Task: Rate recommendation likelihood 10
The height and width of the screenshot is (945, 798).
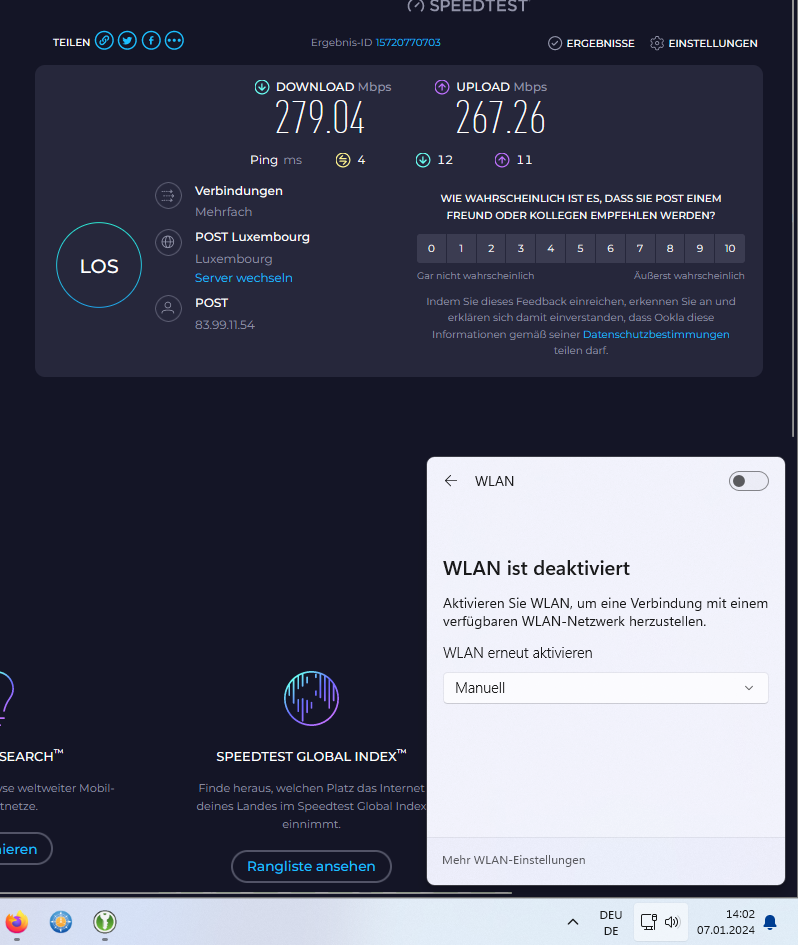Action: coord(730,248)
